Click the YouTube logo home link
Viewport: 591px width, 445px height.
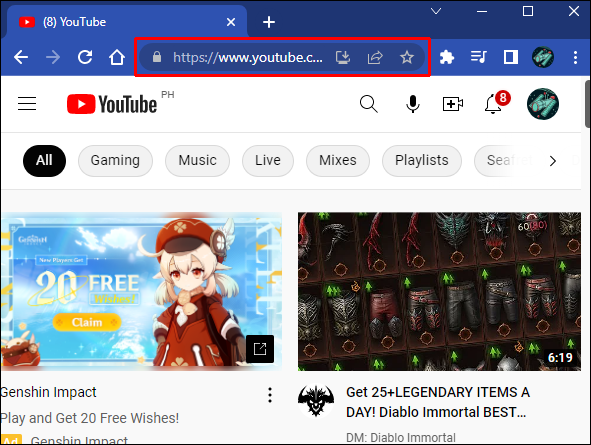coord(112,104)
